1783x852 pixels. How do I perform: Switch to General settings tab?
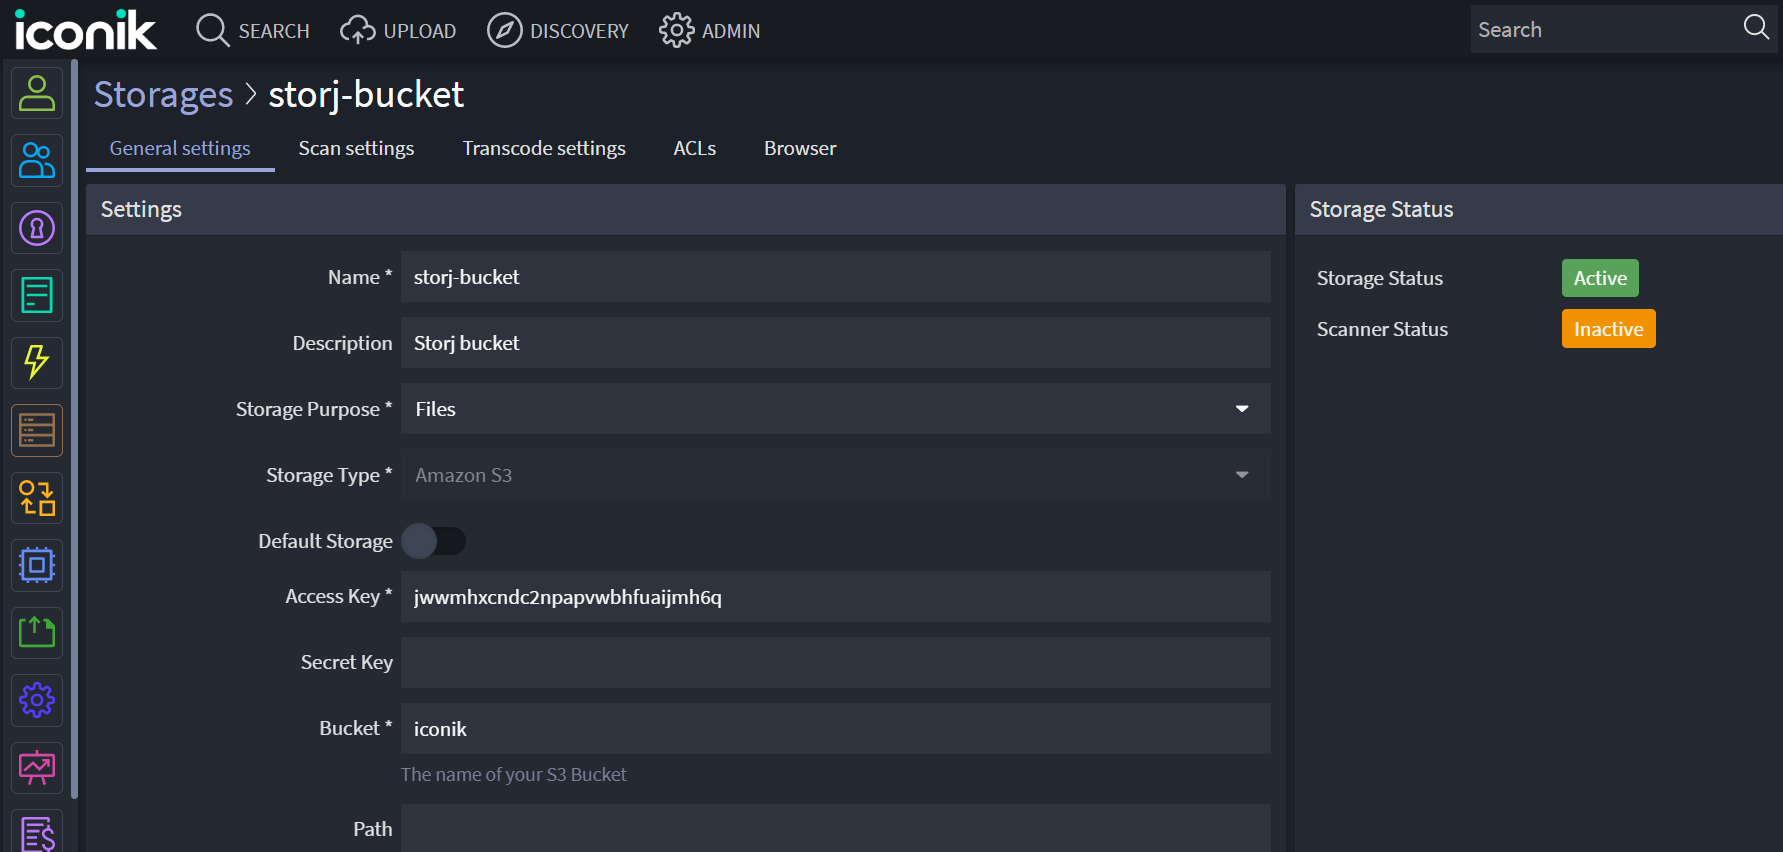pos(180,148)
